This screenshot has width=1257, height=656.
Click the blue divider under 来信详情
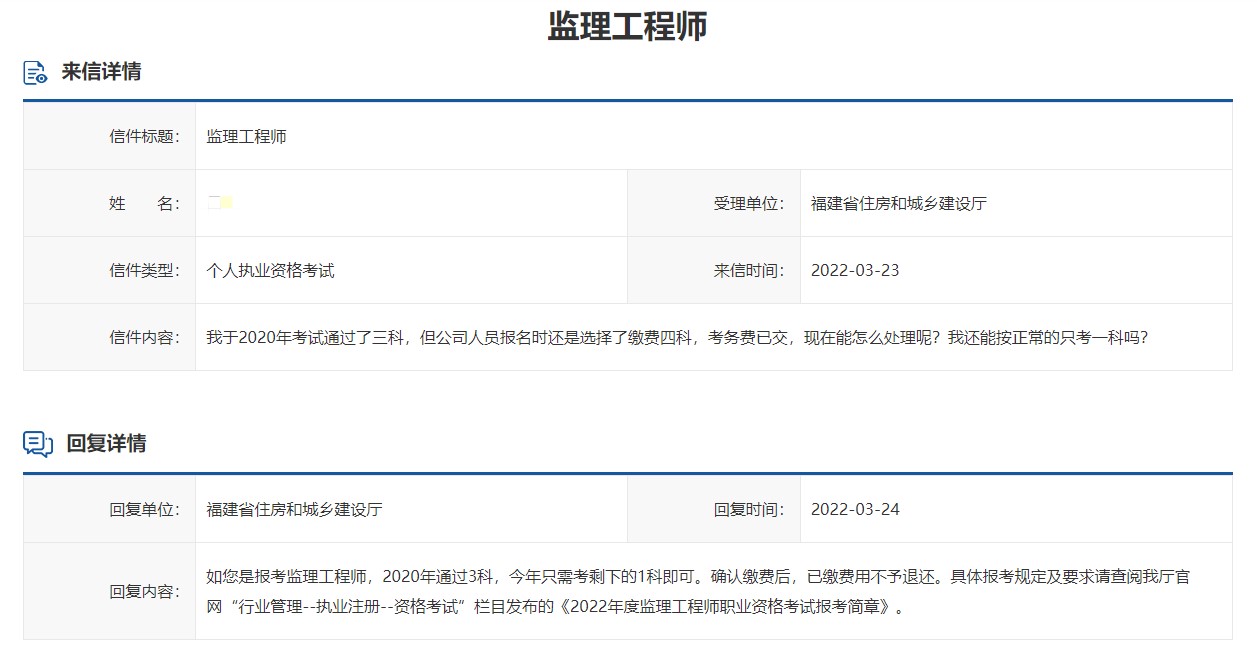(x=628, y=97)
